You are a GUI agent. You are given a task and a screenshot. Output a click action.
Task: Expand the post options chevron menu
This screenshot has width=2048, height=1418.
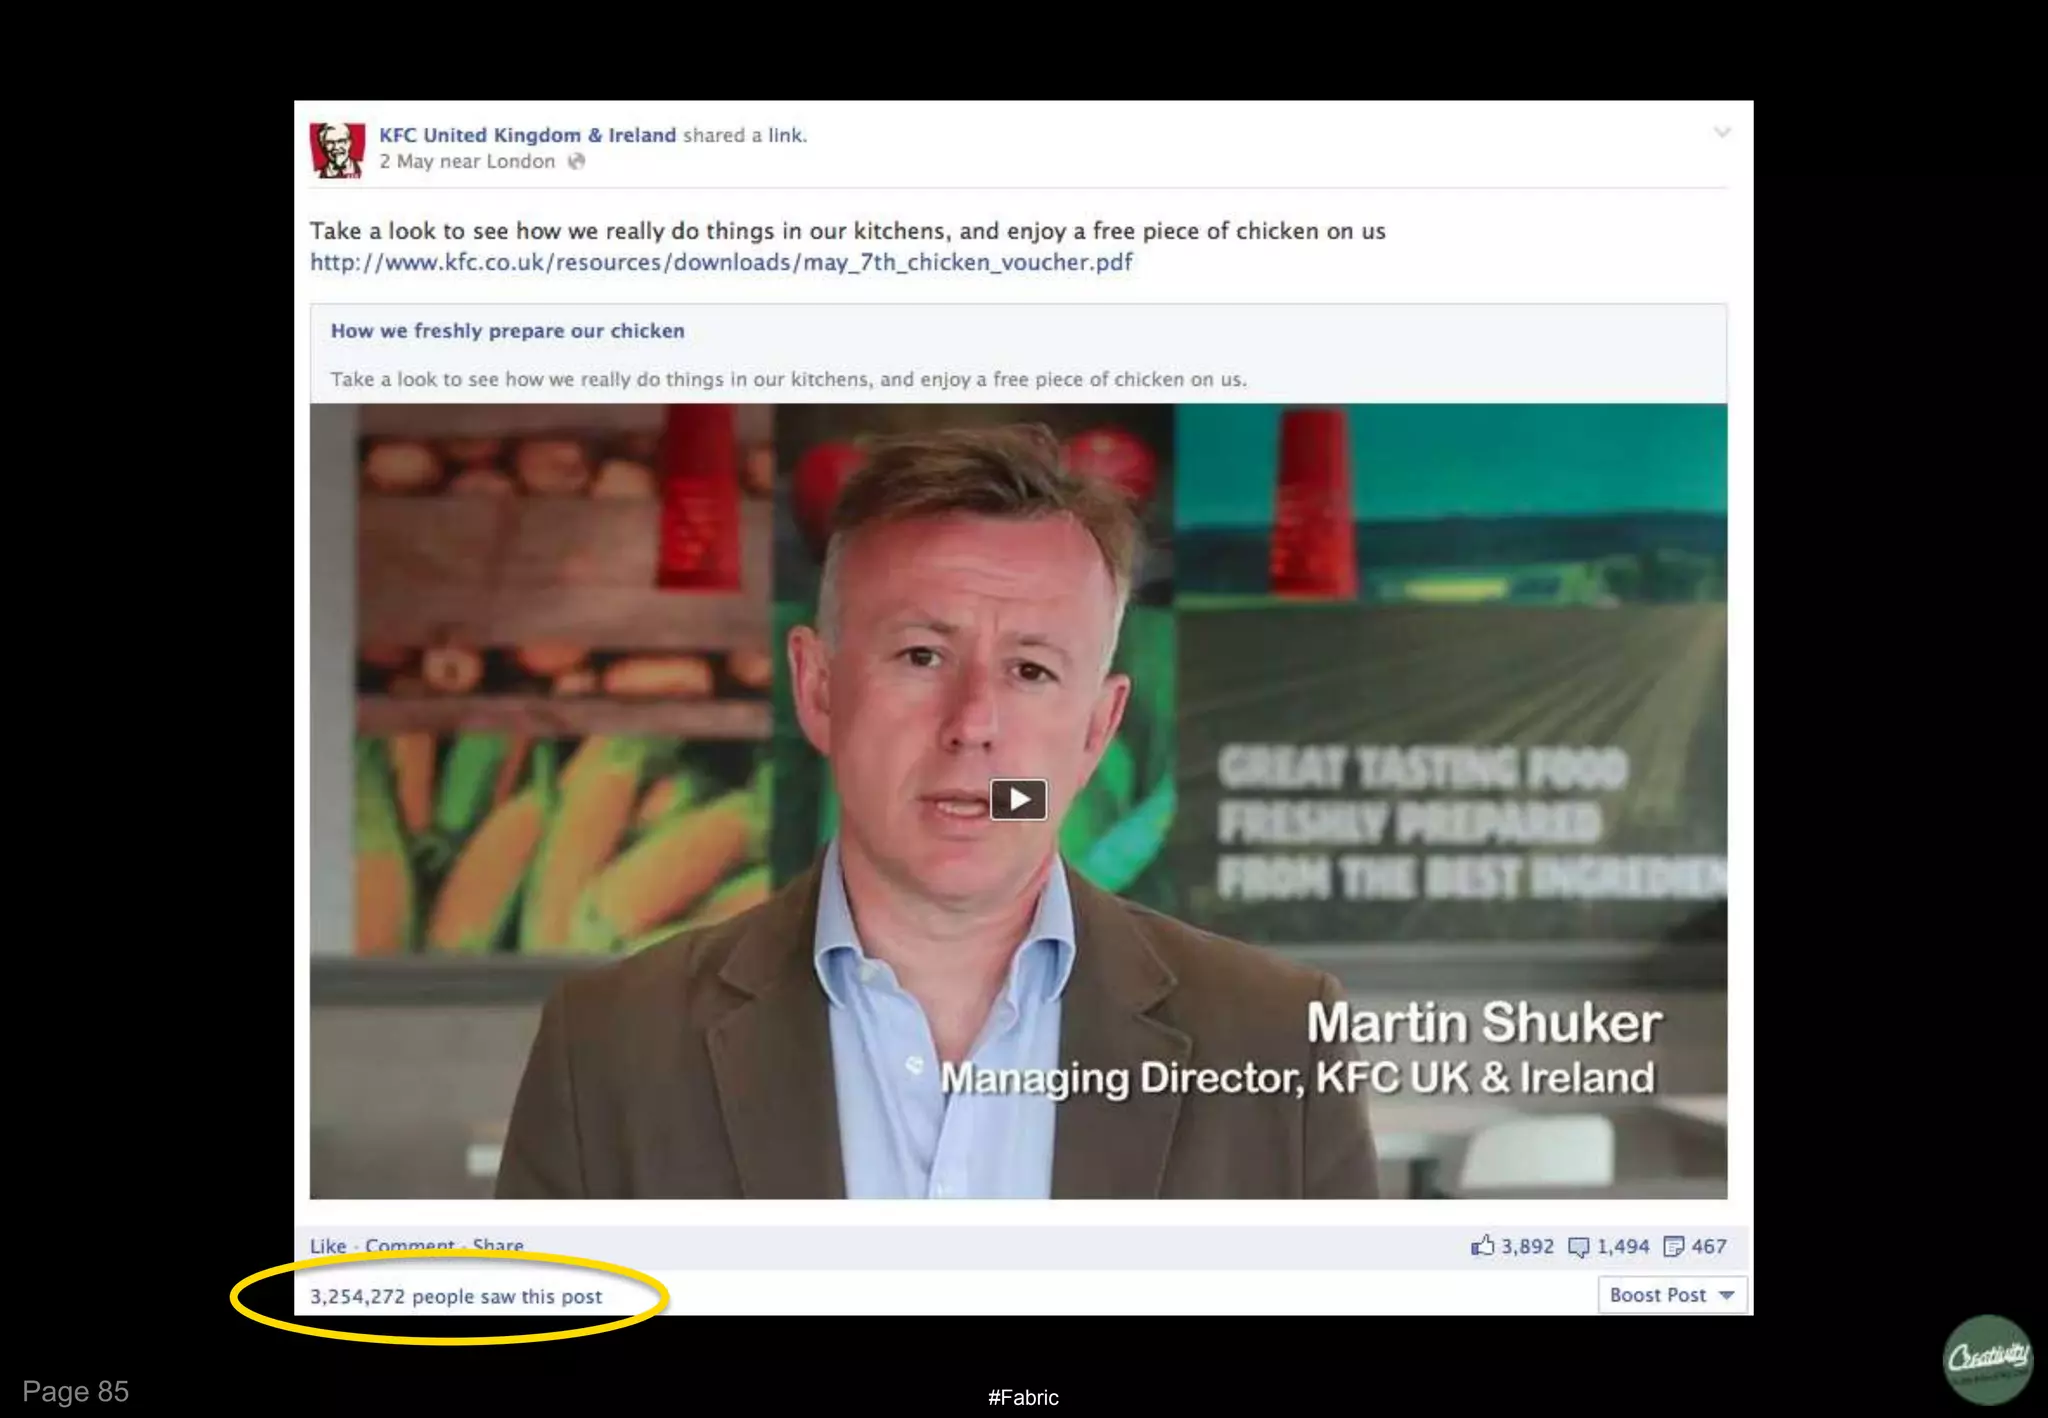pyautogui.click(x=1721, y=132)
